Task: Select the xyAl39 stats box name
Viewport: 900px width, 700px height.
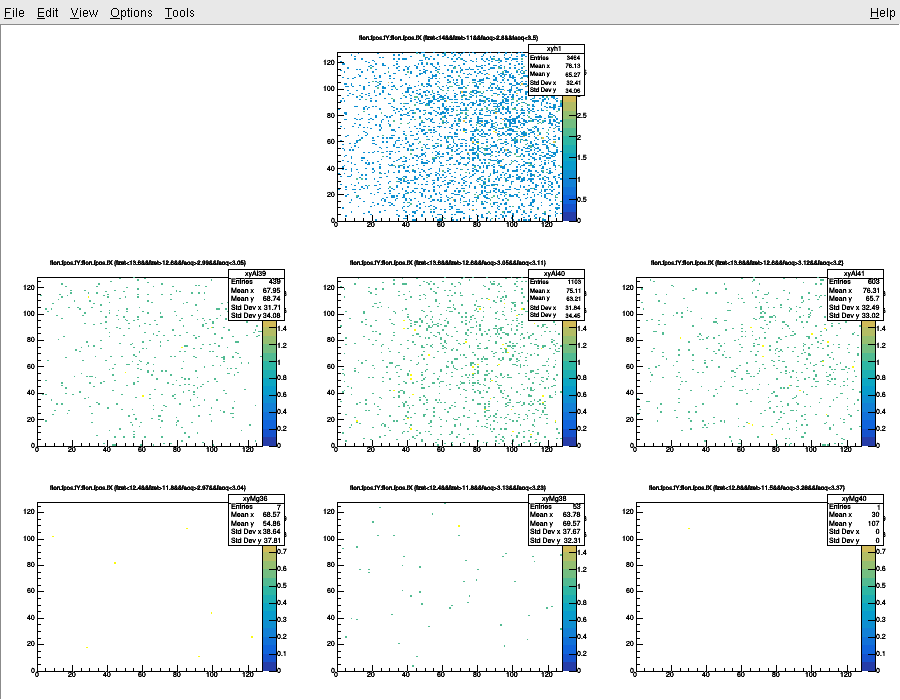Action: [256, 274]
